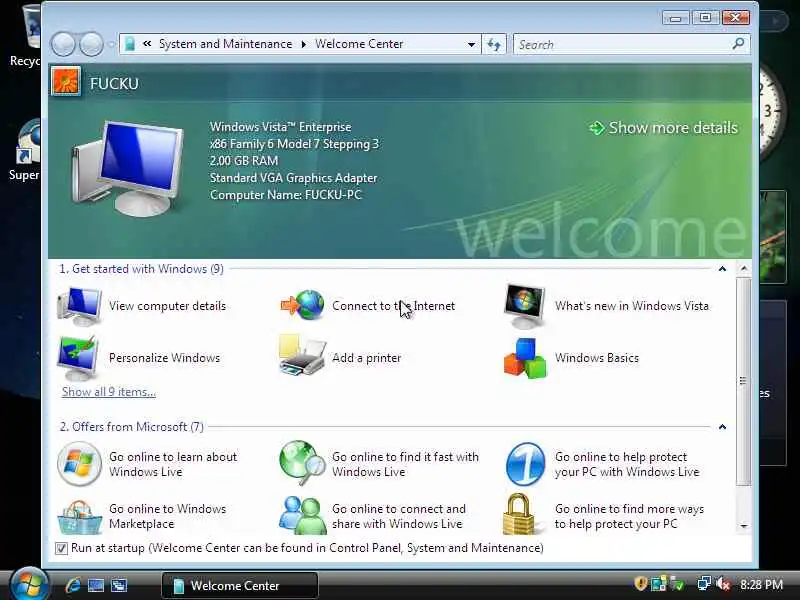Click the 8:28 PM taskbar clock
800x600 pixels.
click(x=761, y=584)
